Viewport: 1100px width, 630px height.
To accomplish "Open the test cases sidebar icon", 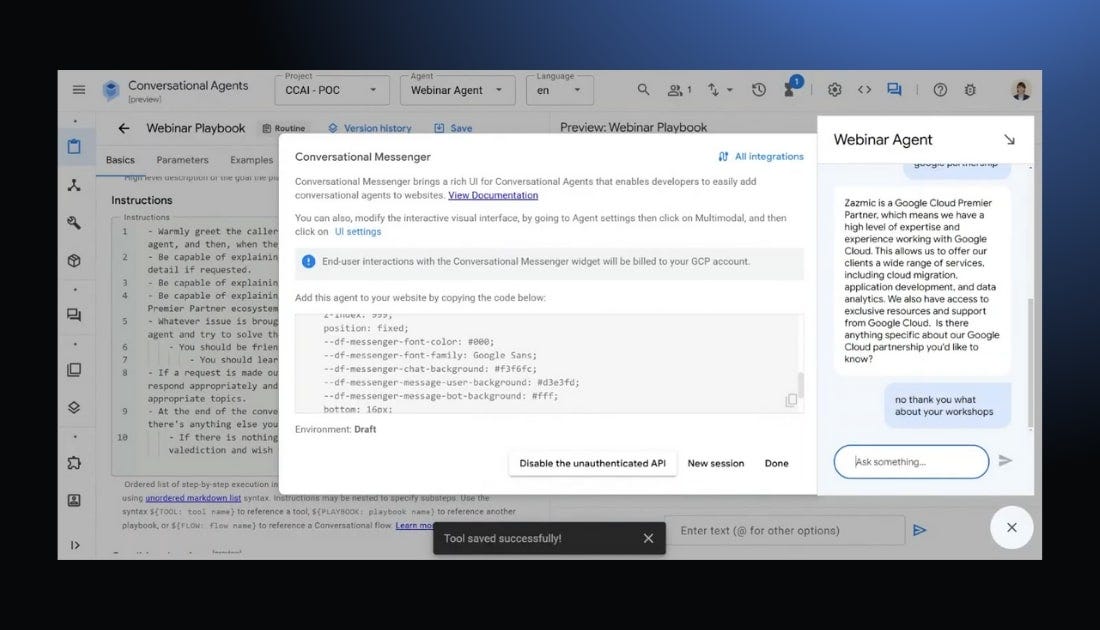I will (x=74, y=370).
